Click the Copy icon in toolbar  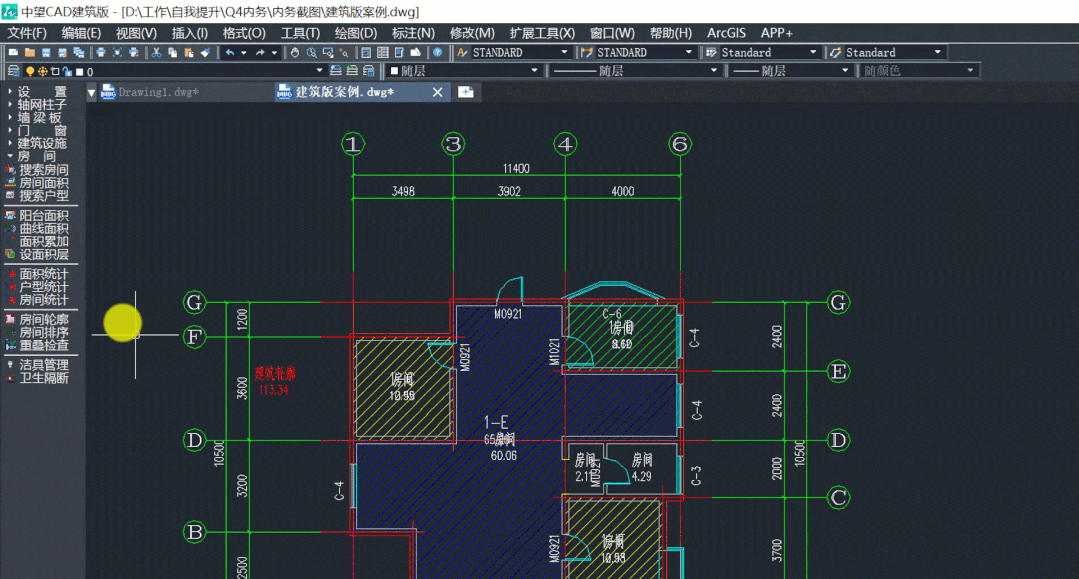click(x=173, y=52)
